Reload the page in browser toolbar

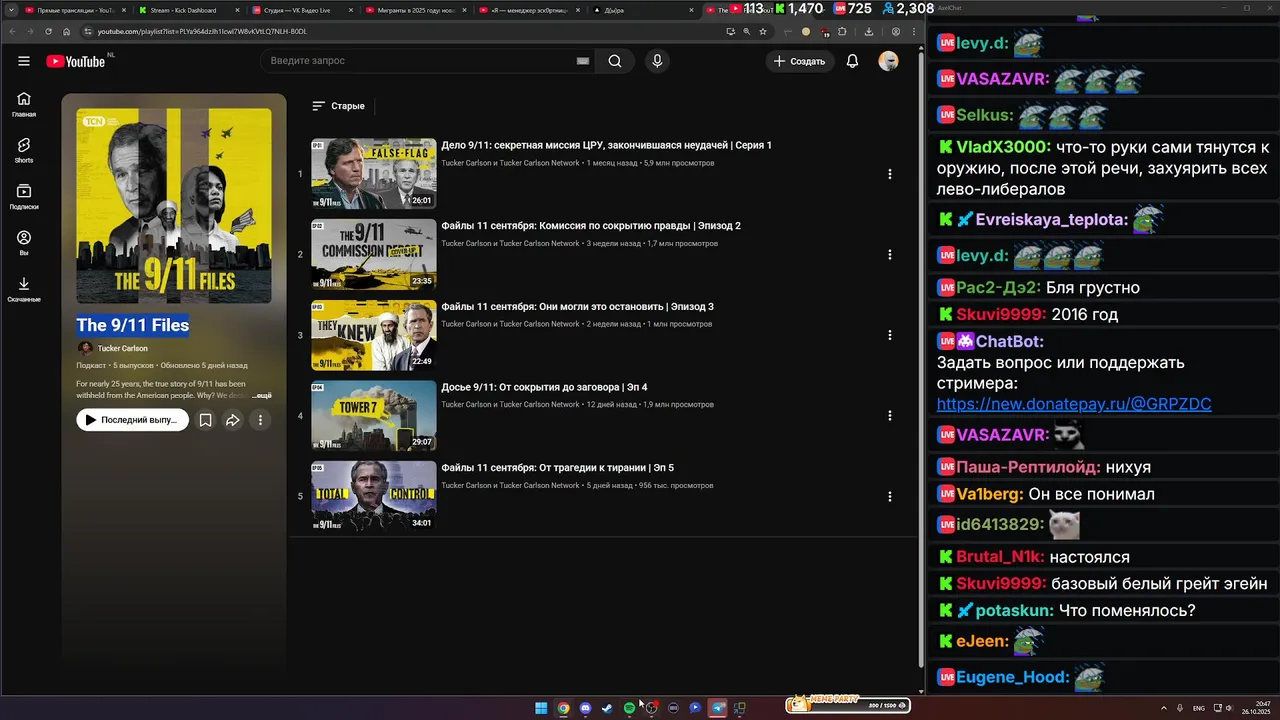coord(48,31)
